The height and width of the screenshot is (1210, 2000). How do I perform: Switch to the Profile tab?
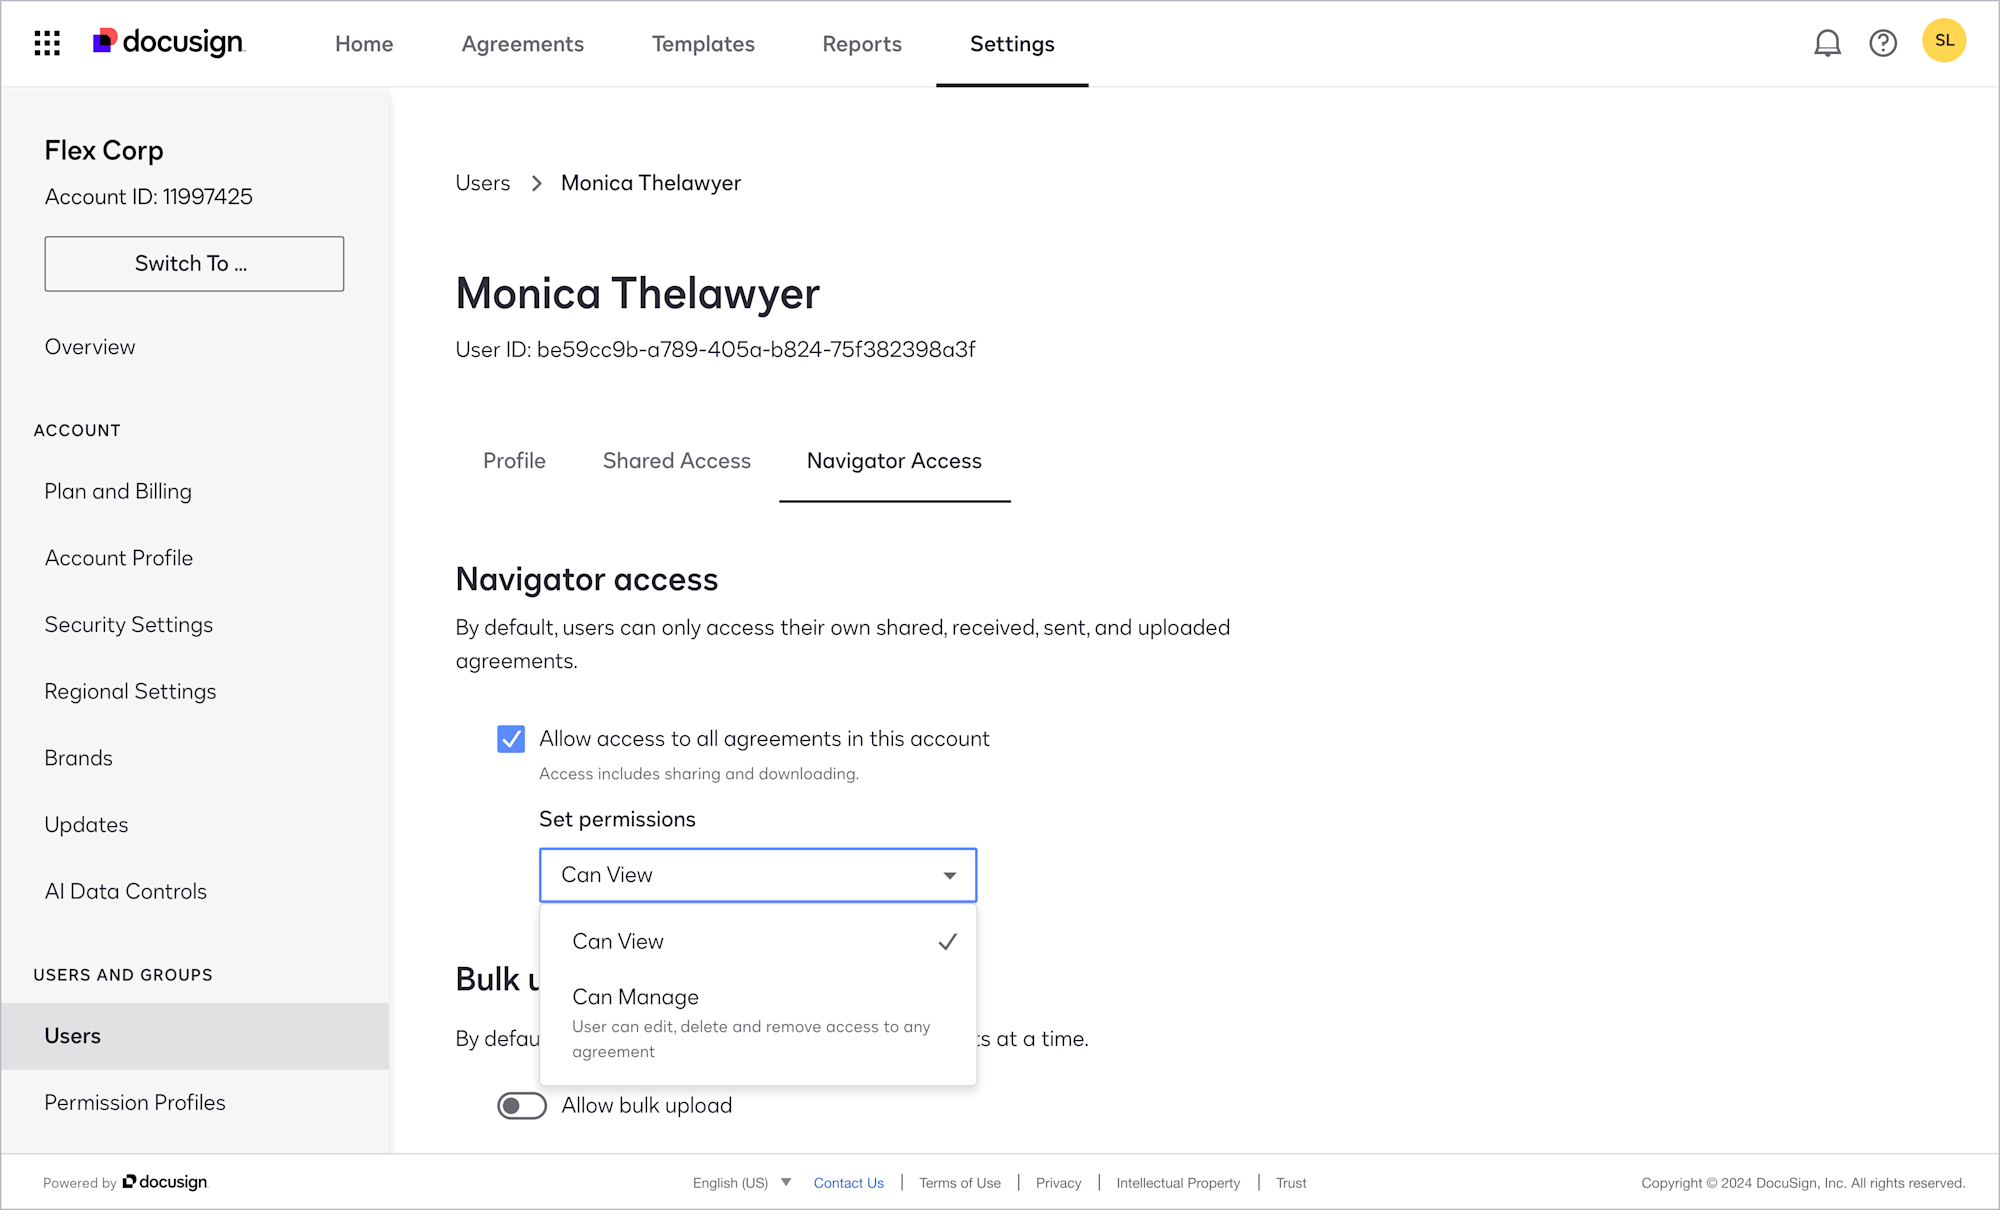pyautogui.click(x=514, y=461)
